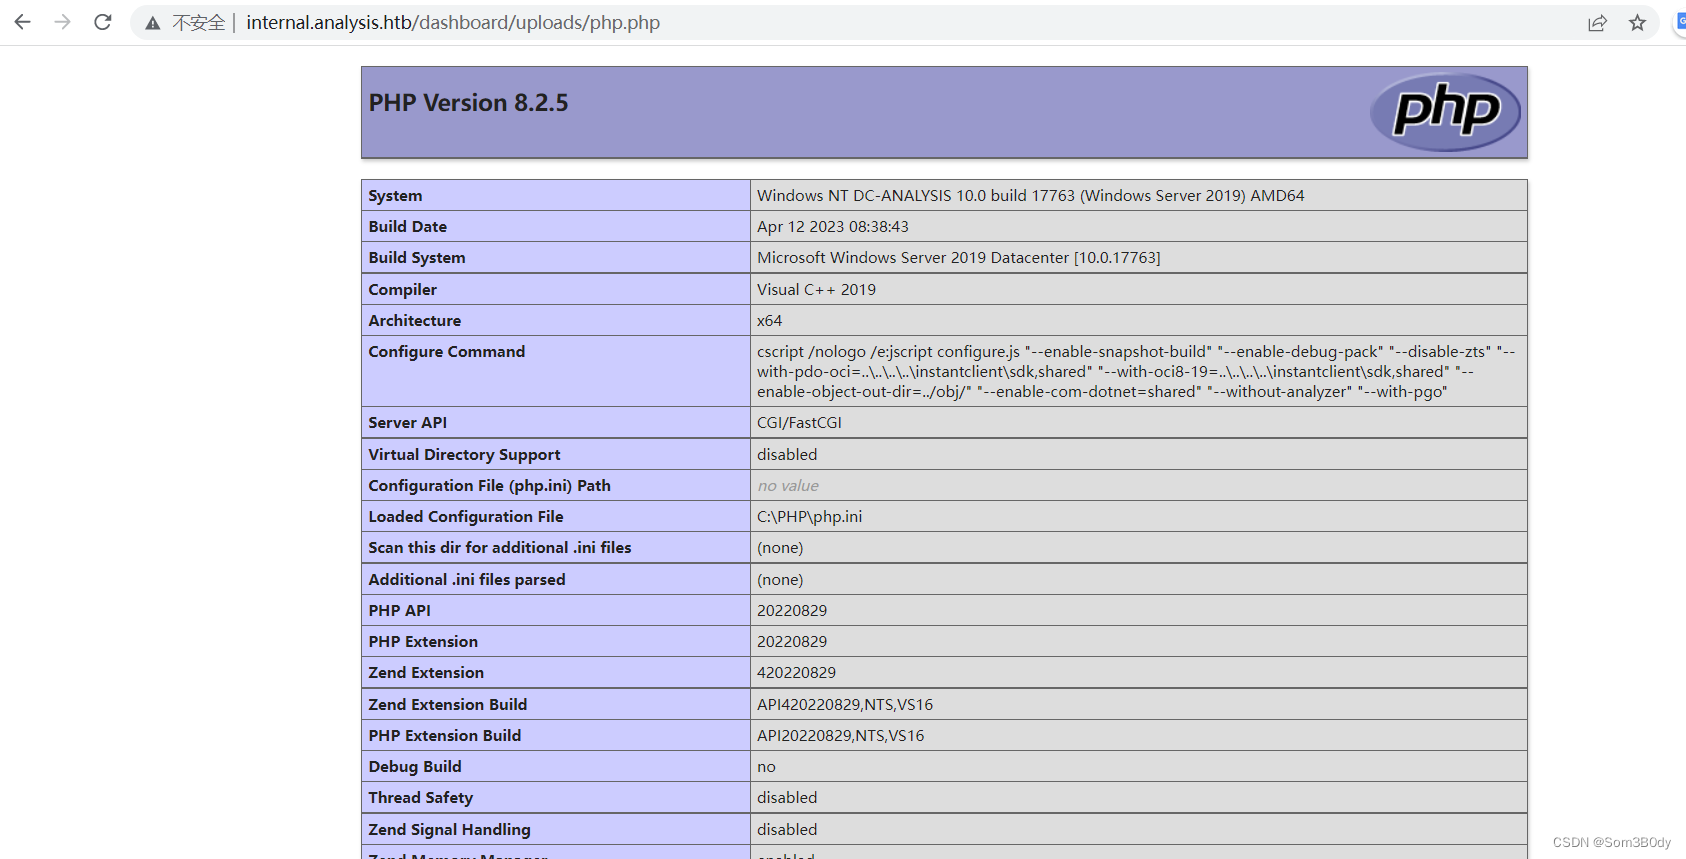Click the Apr 12 2023 08:38:43 value
Screen dimensions: 1686x859
832,227
